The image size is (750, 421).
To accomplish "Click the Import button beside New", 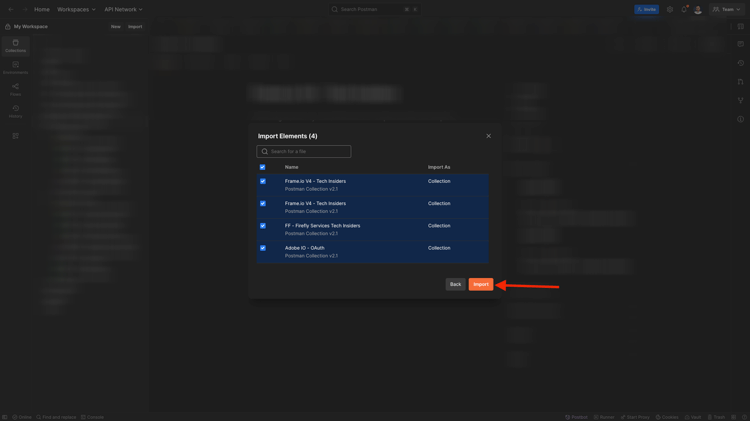I will coord(135,27).
